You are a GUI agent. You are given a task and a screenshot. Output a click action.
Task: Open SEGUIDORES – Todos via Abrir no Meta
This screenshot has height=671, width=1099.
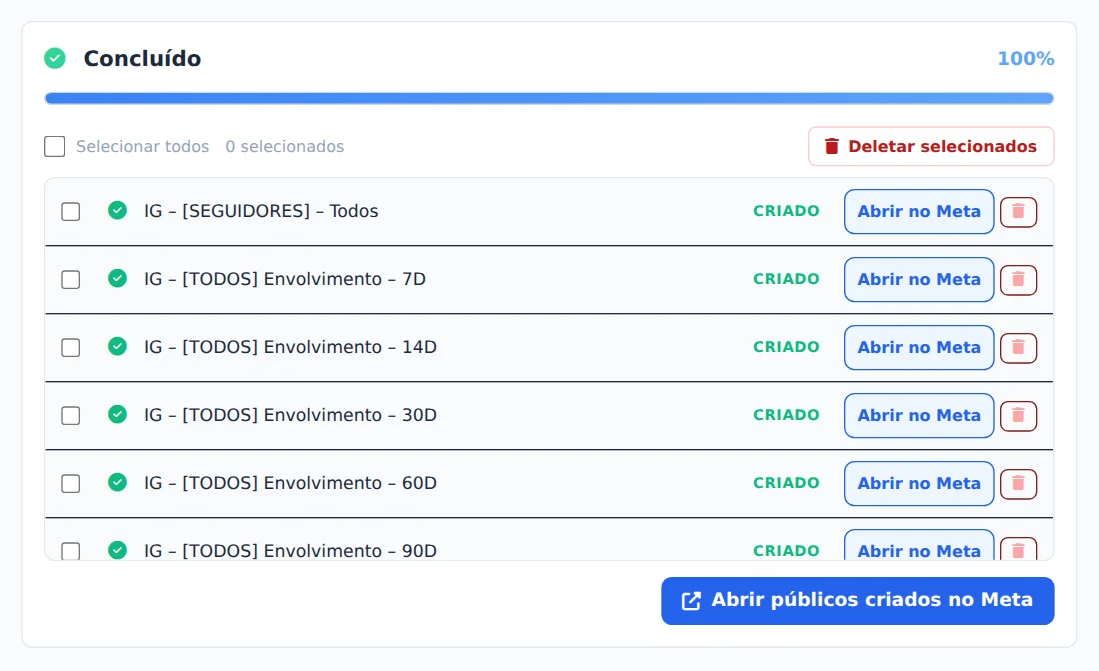(919, 212)
